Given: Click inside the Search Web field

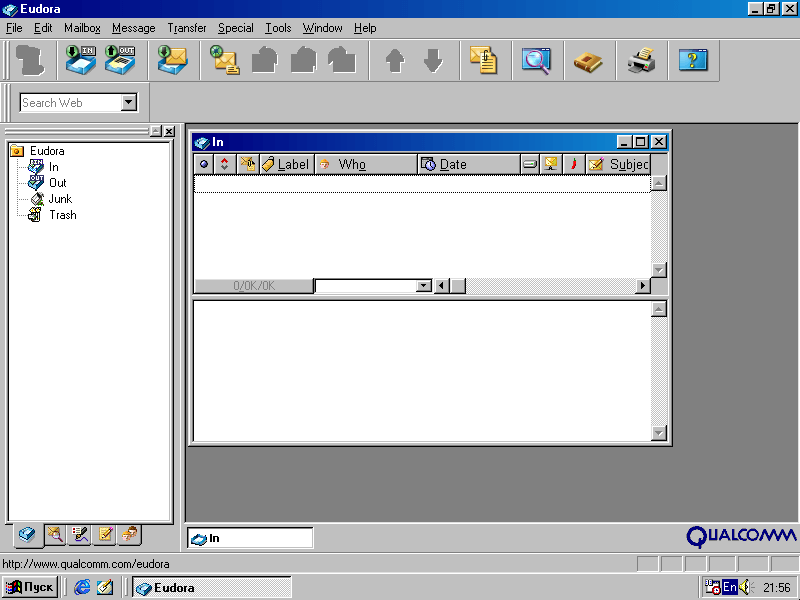Looking at the screenshot, I should pos(71,103).
